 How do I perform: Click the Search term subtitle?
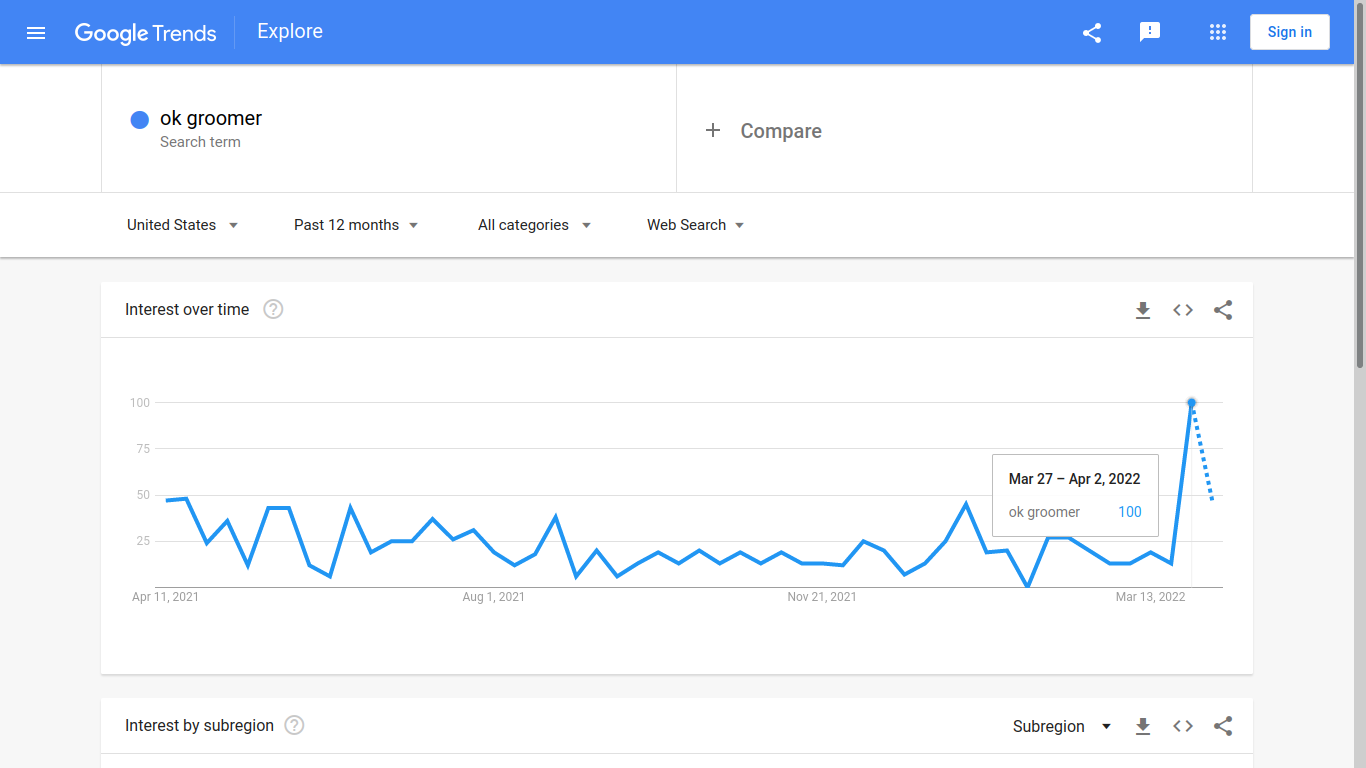click(200, 142)
